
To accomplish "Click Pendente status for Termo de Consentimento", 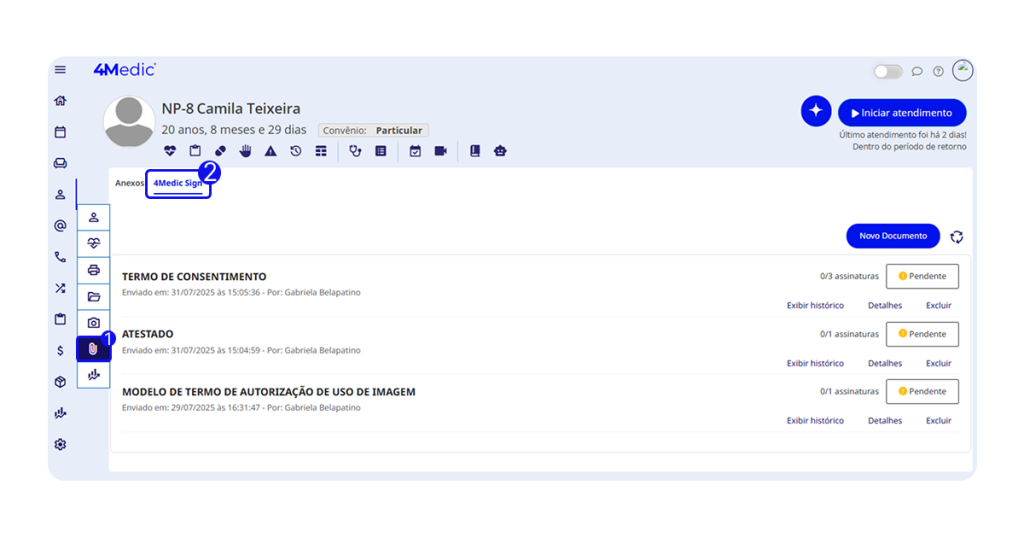I will pyautogui.click(x=922, y=276).
